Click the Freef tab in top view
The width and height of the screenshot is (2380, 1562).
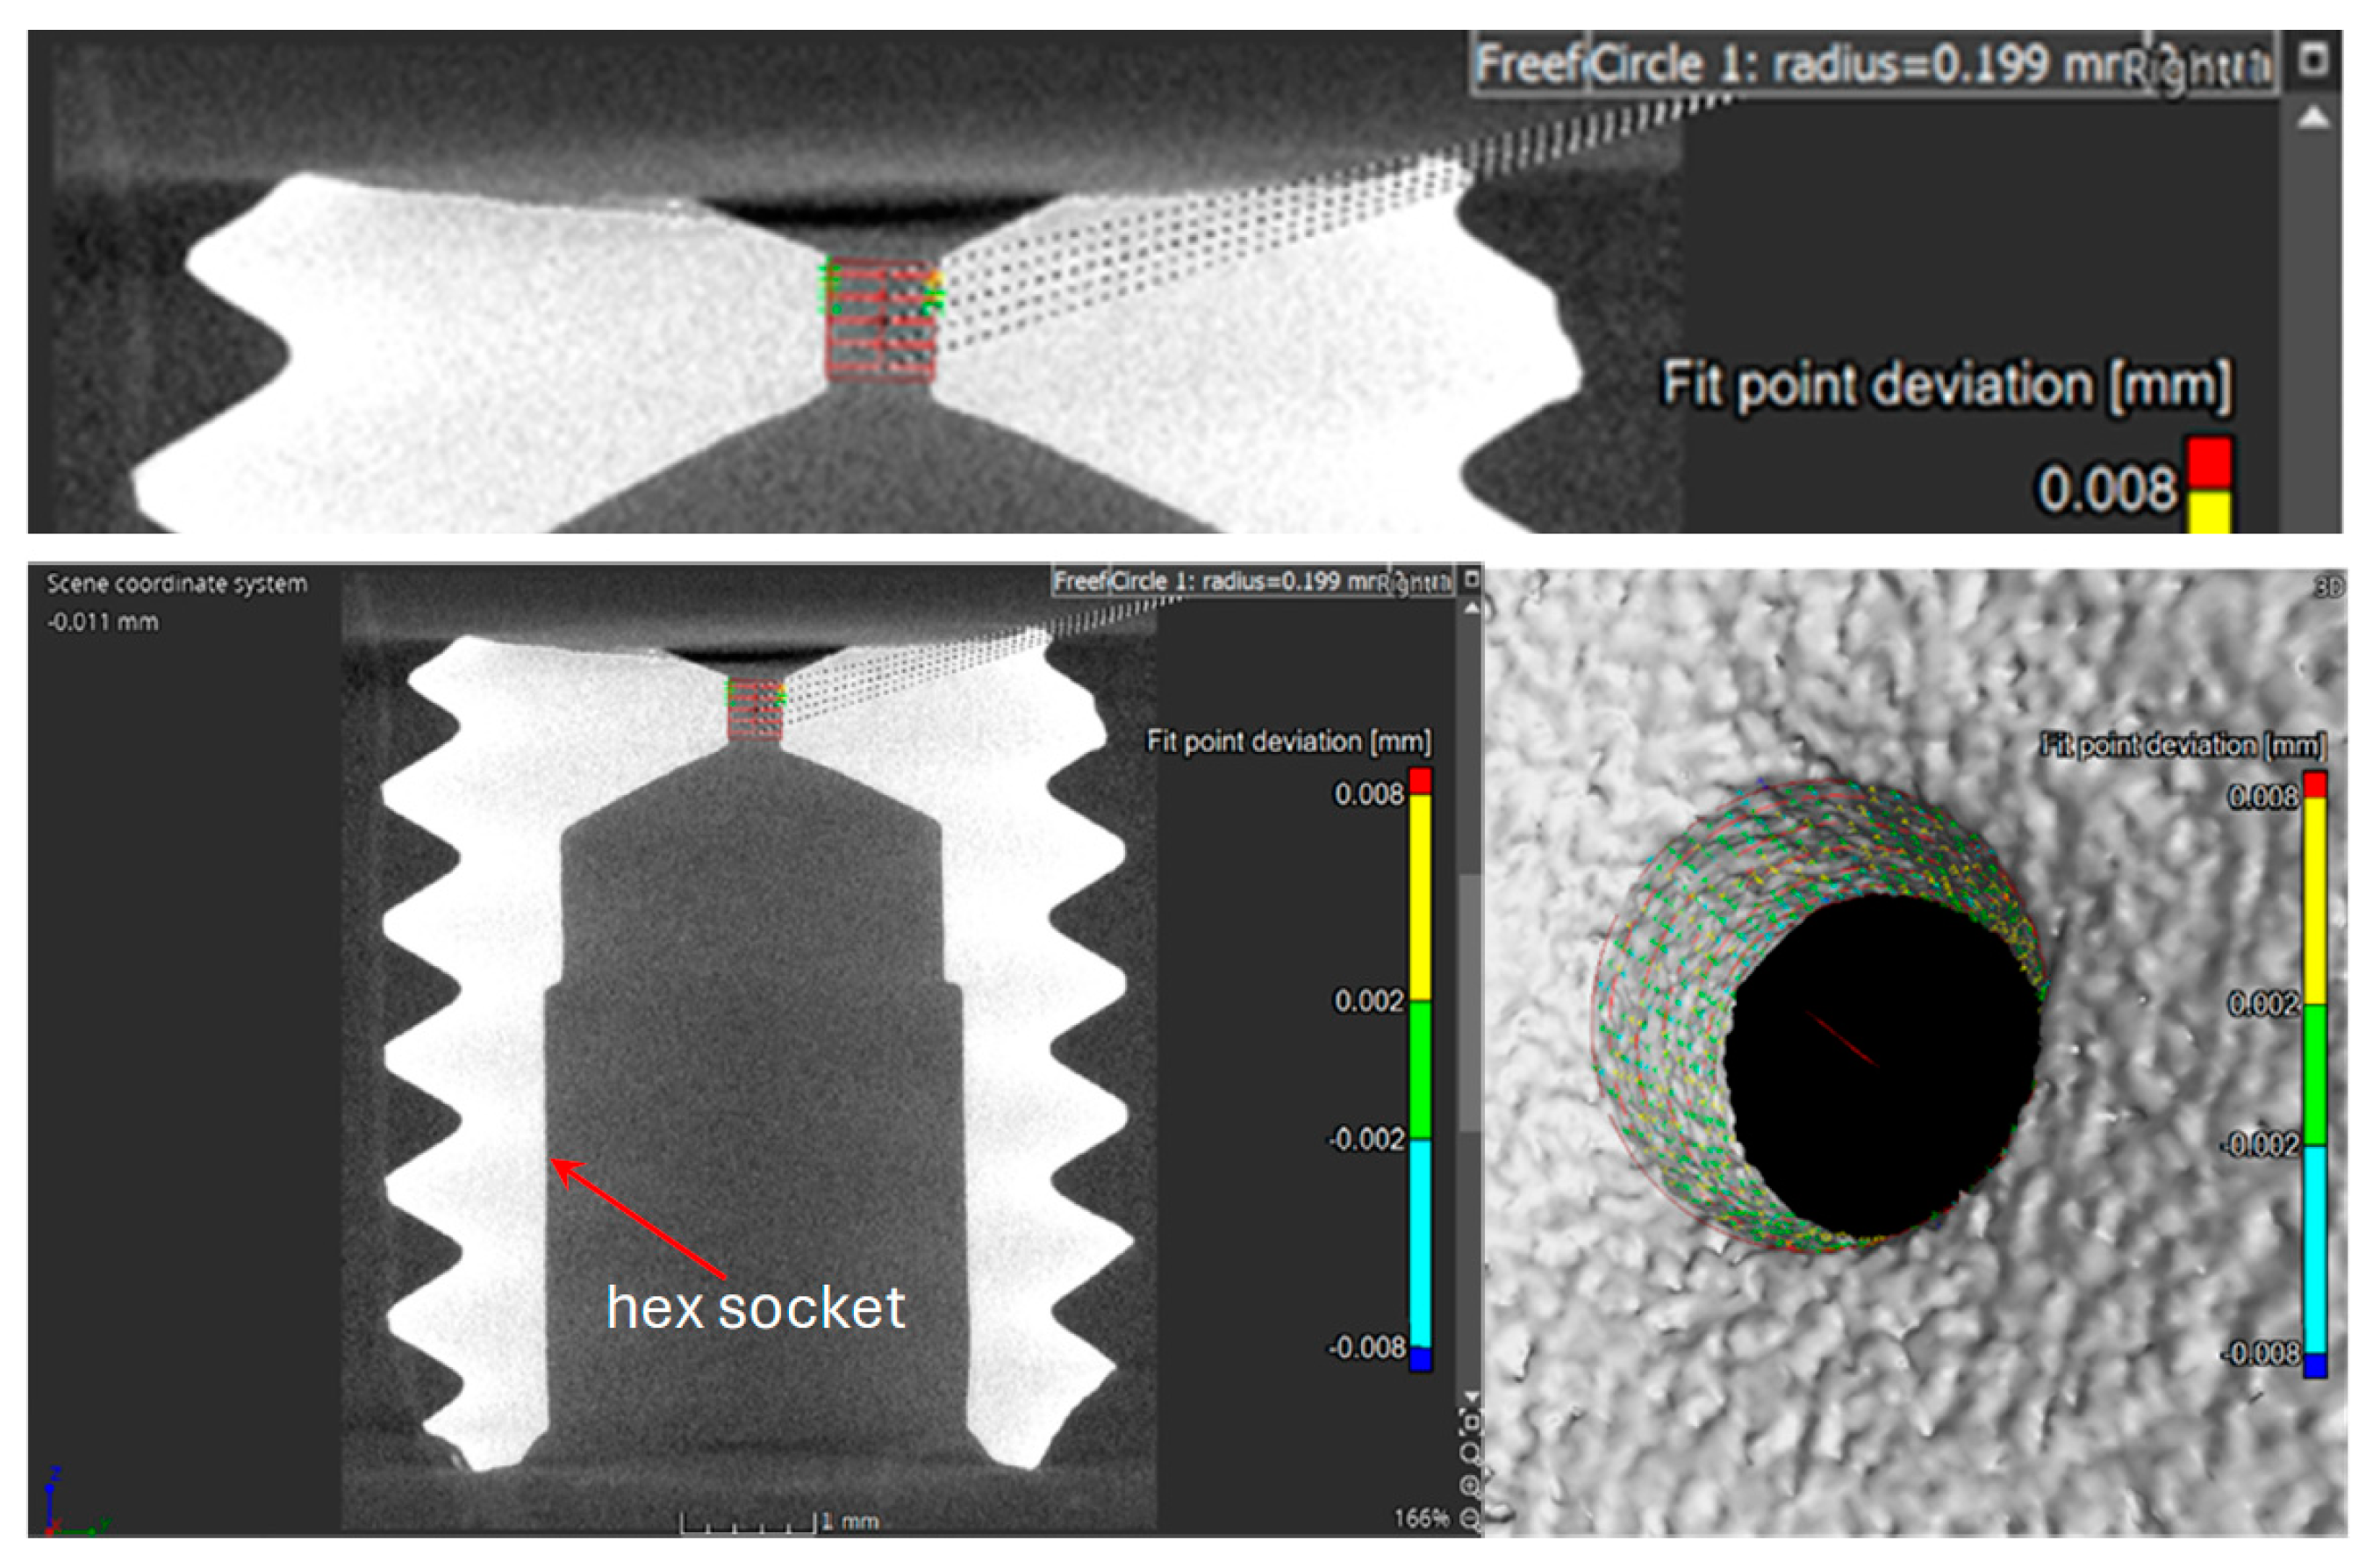click(1528, 66)
